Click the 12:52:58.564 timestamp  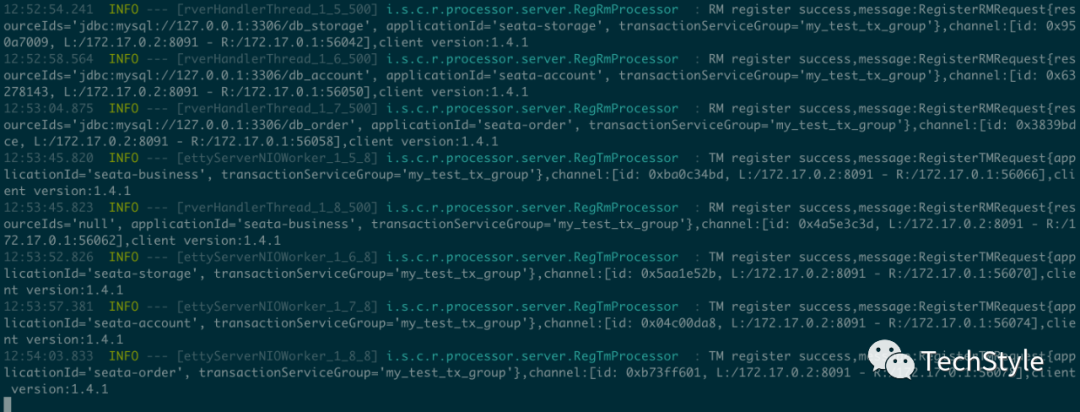[48, 59]
